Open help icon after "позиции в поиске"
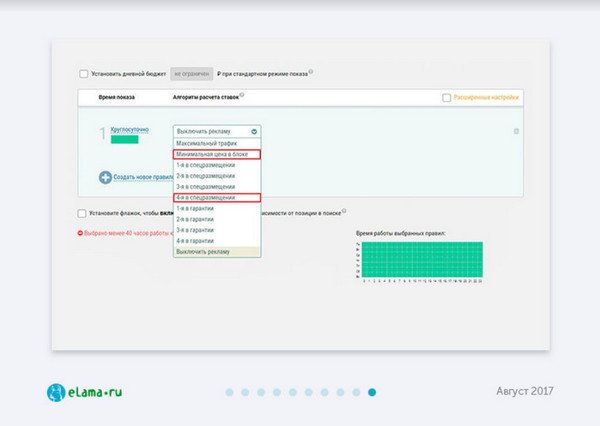The width and height of the screenshot is (600, 426). click(344, 211)
